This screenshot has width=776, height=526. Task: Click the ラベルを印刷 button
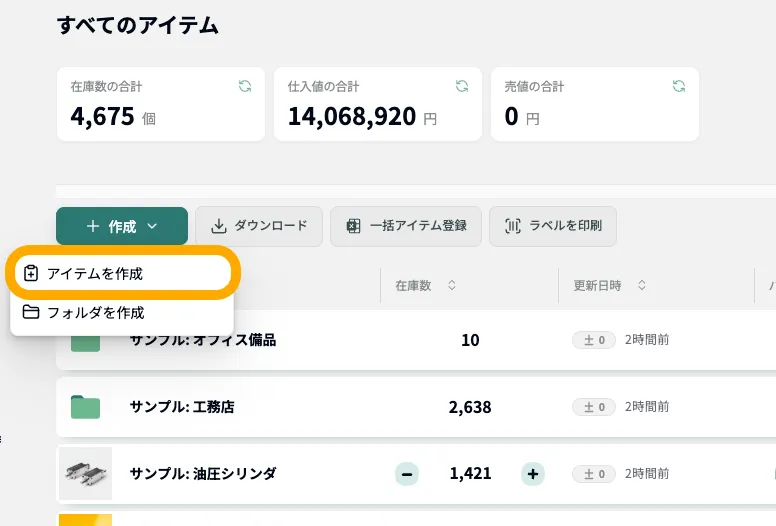tap(553, 226)
